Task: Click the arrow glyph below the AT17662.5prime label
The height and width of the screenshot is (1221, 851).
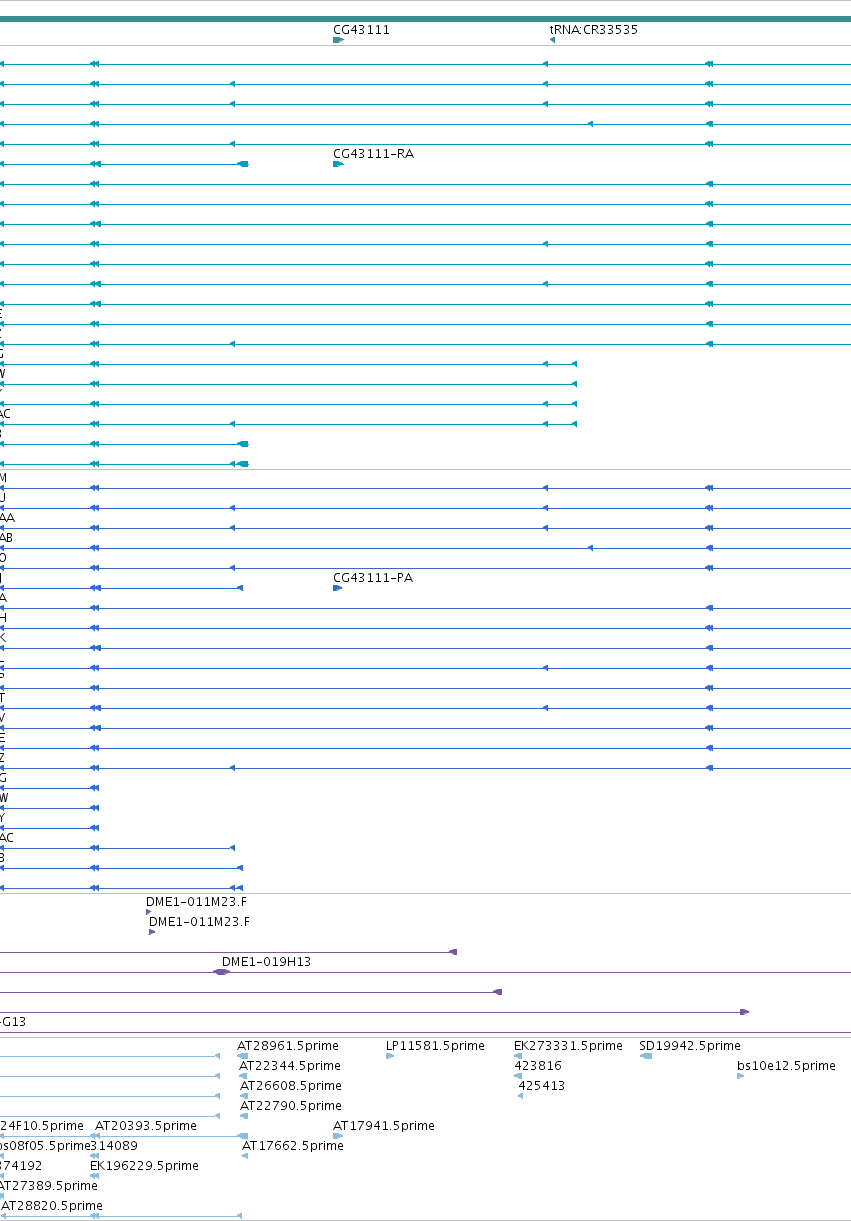Action: [246, 1156]
